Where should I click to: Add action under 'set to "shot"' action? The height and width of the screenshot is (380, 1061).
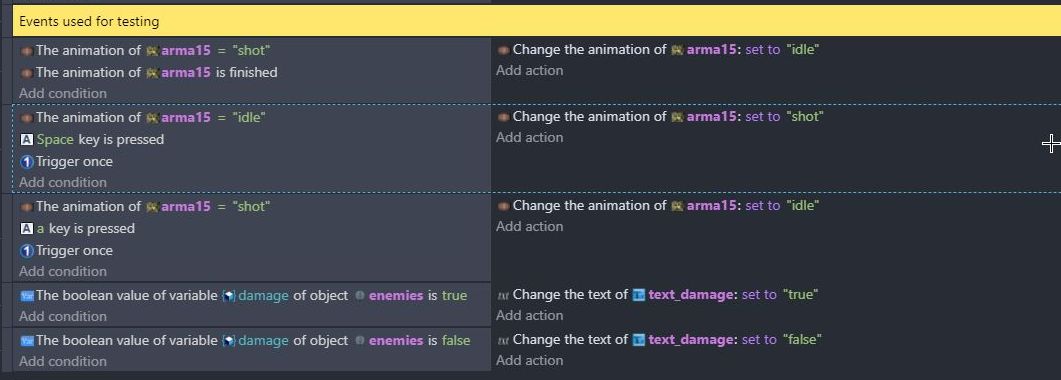point(529,137)
